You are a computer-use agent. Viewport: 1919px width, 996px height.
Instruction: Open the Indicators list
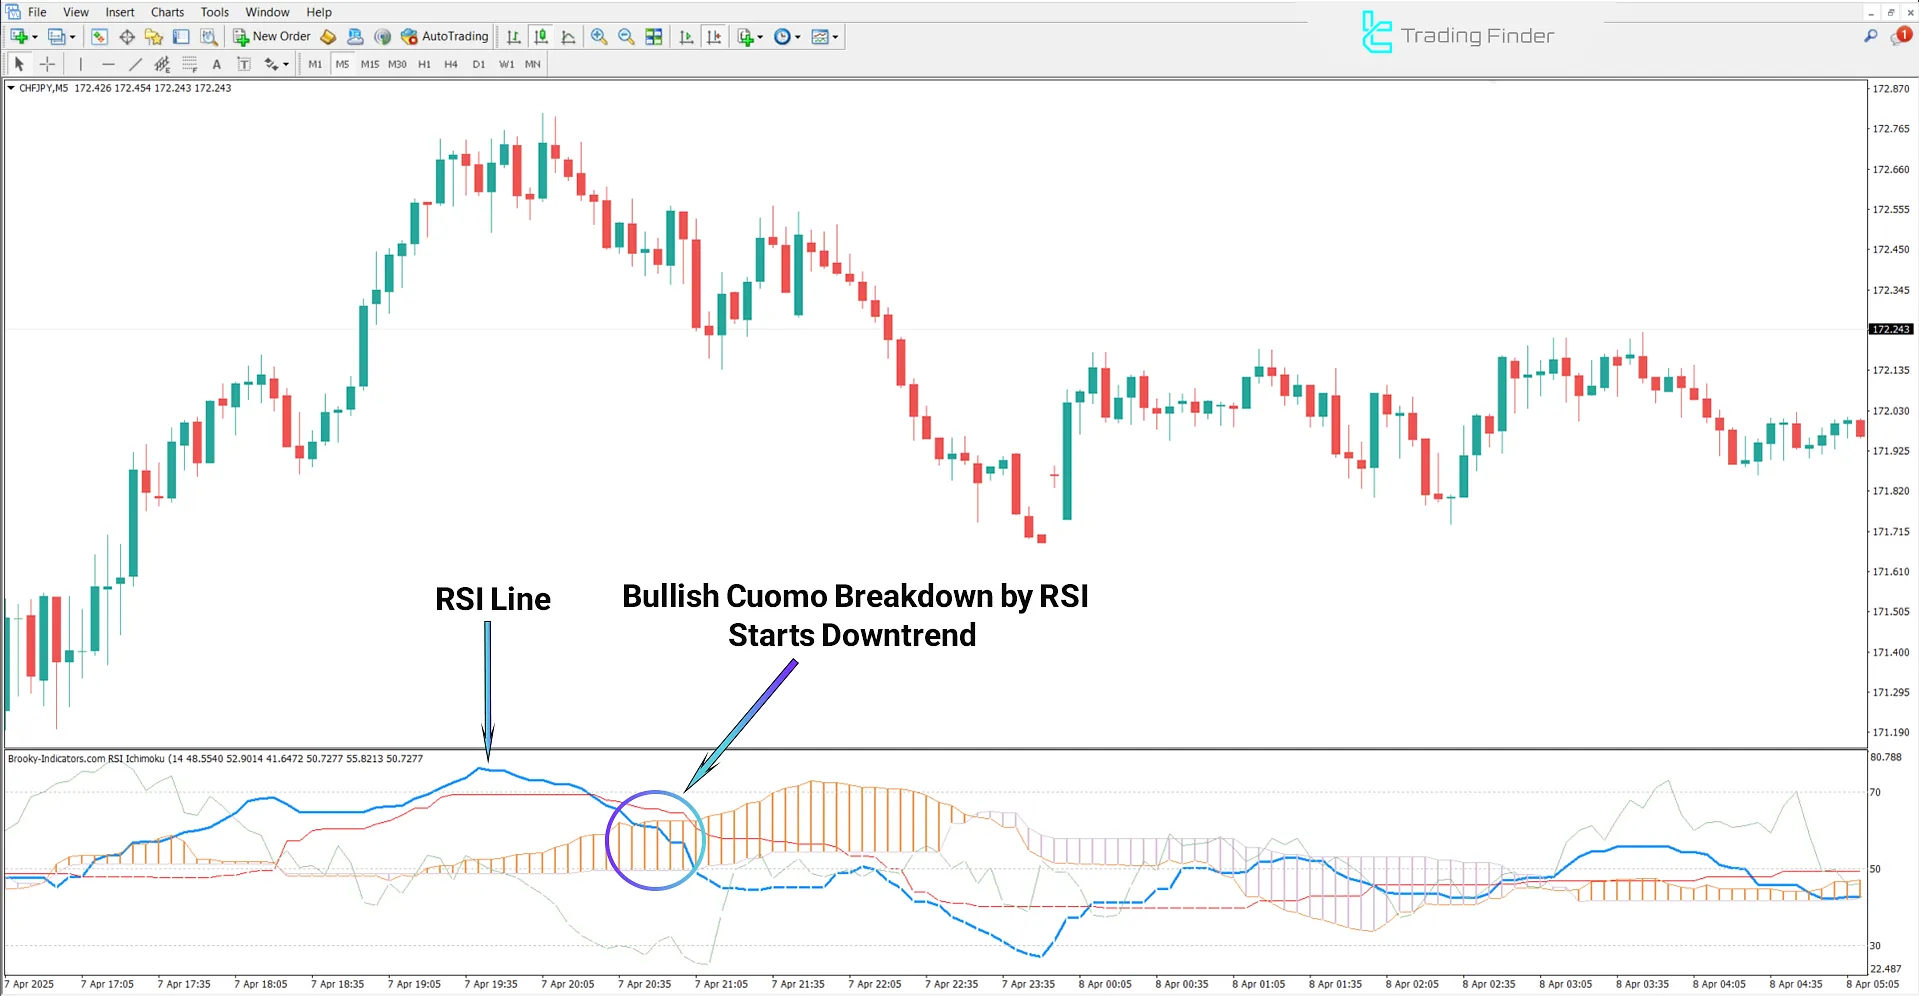(x=743, y=37)
